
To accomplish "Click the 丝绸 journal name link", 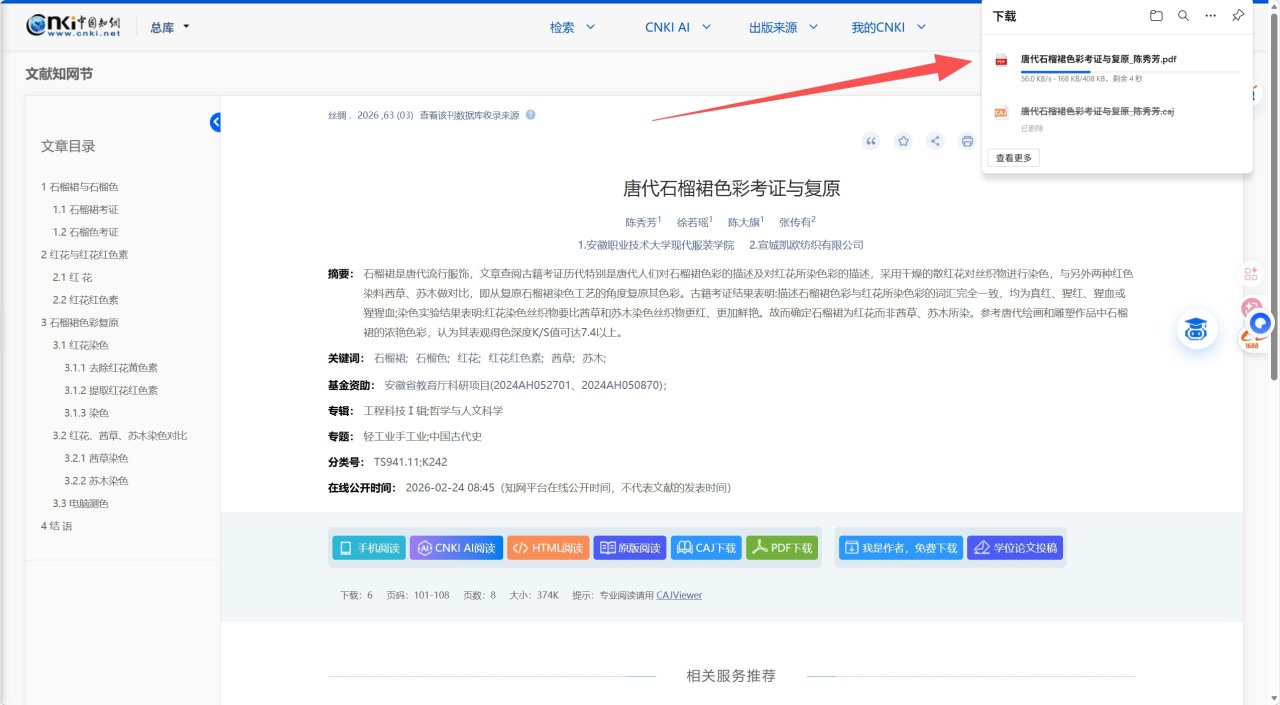I will [x=338, y=115].
